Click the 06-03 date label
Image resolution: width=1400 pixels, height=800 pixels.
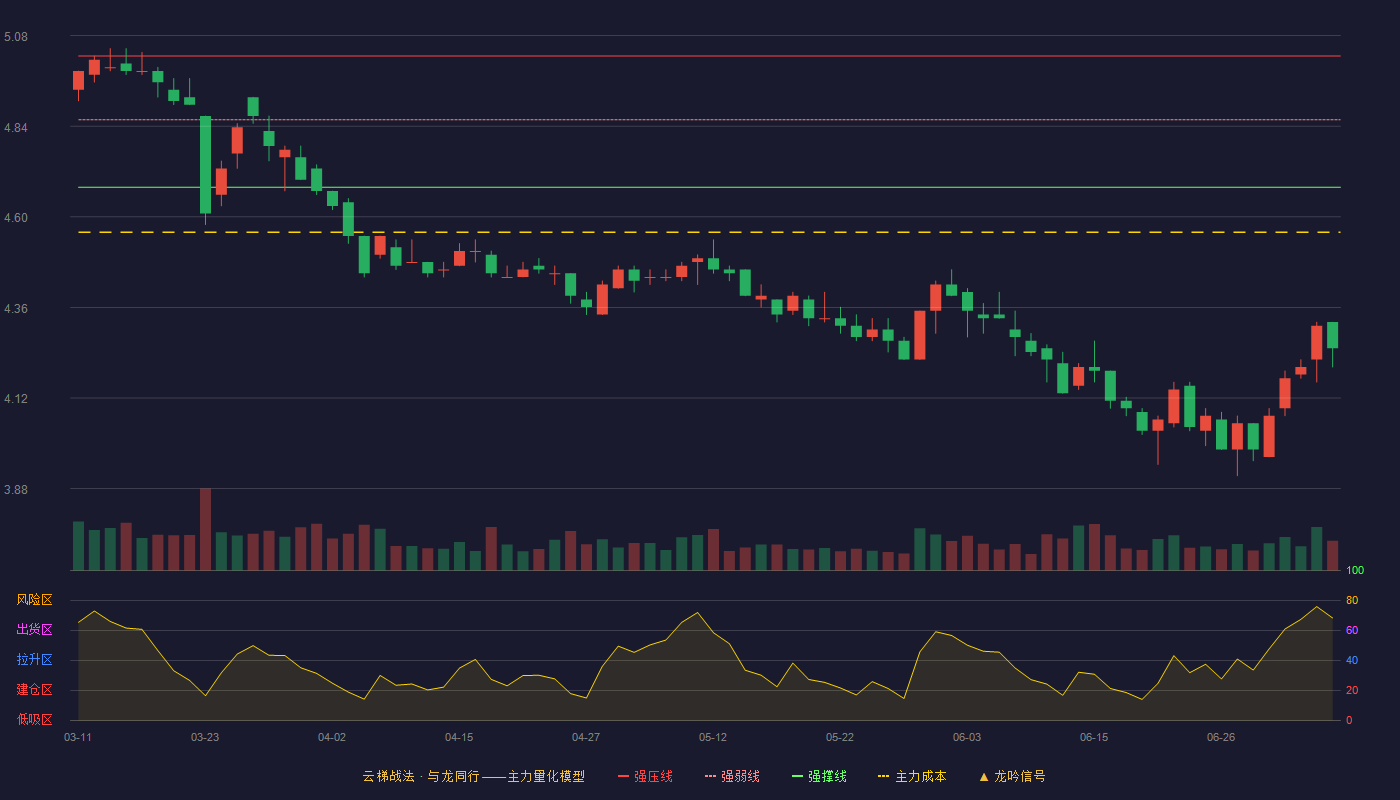point(967,737)
